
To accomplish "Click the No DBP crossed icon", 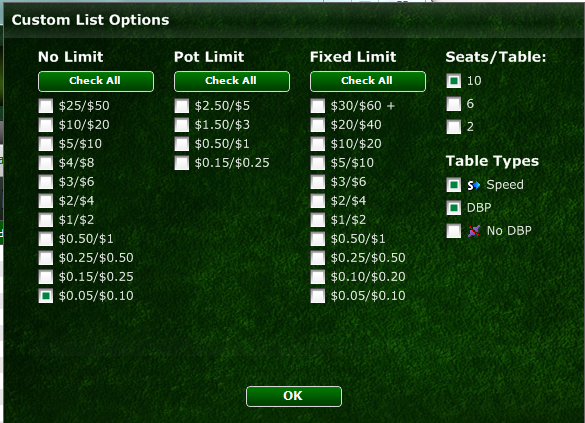I will [x=474, y=231].
